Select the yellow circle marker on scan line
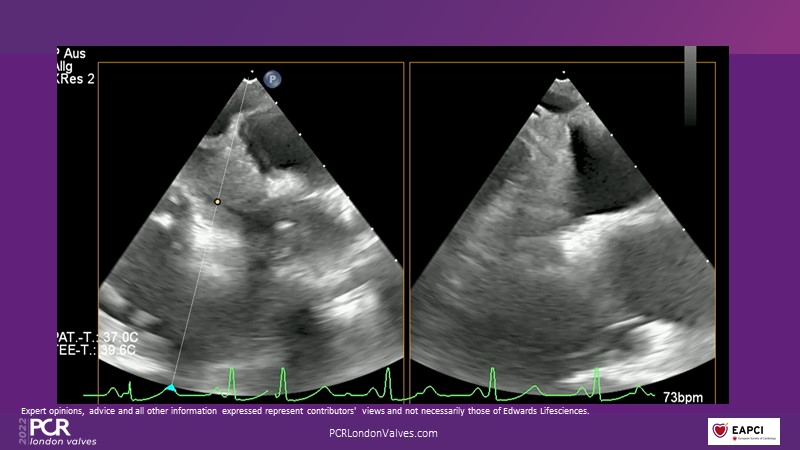Image resolution: width=800 pixels, height=450 pixels. coord(217,202)
